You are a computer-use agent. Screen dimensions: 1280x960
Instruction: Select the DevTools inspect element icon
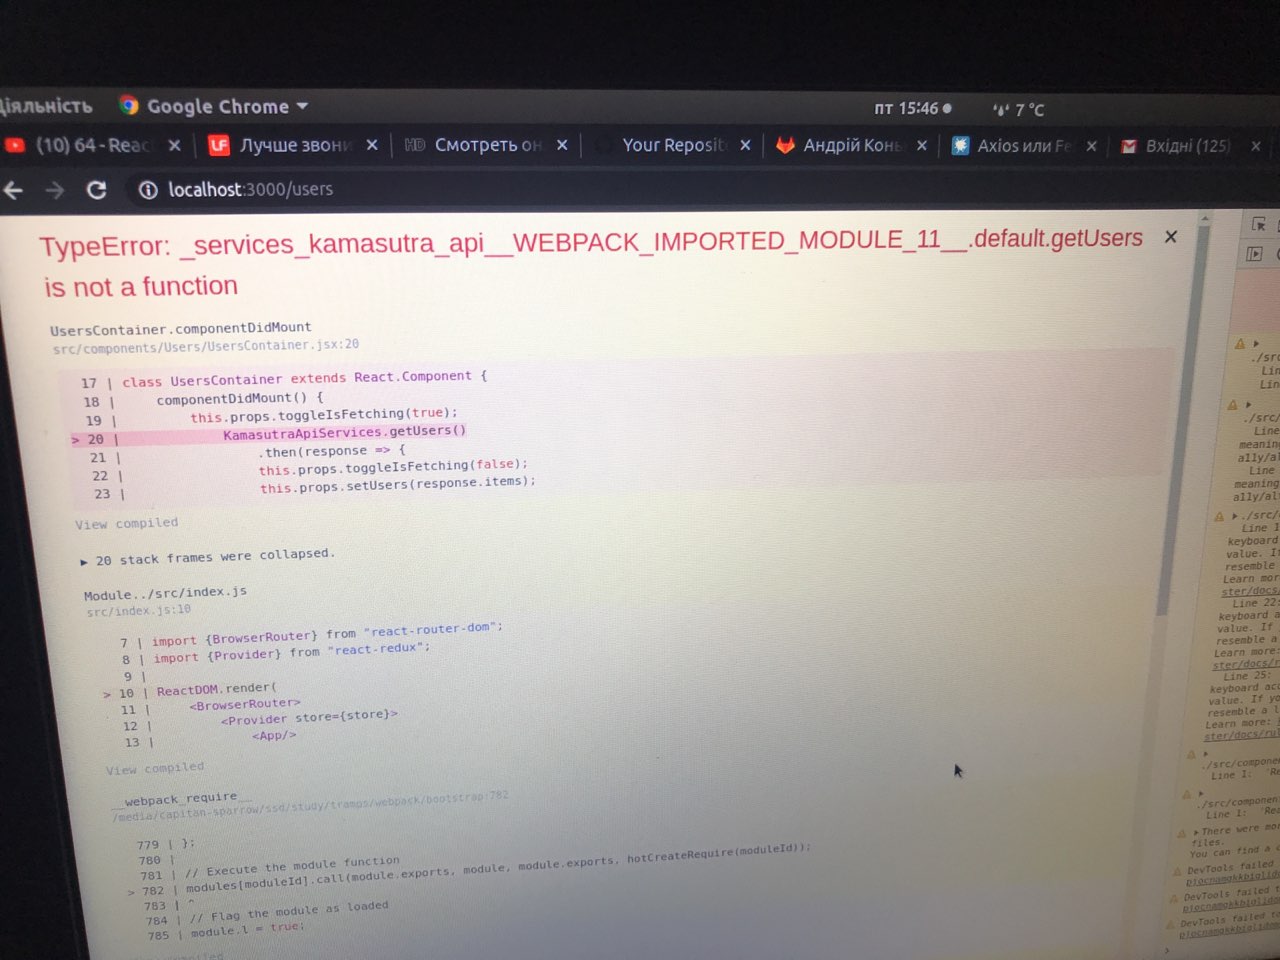point(1258,224)
